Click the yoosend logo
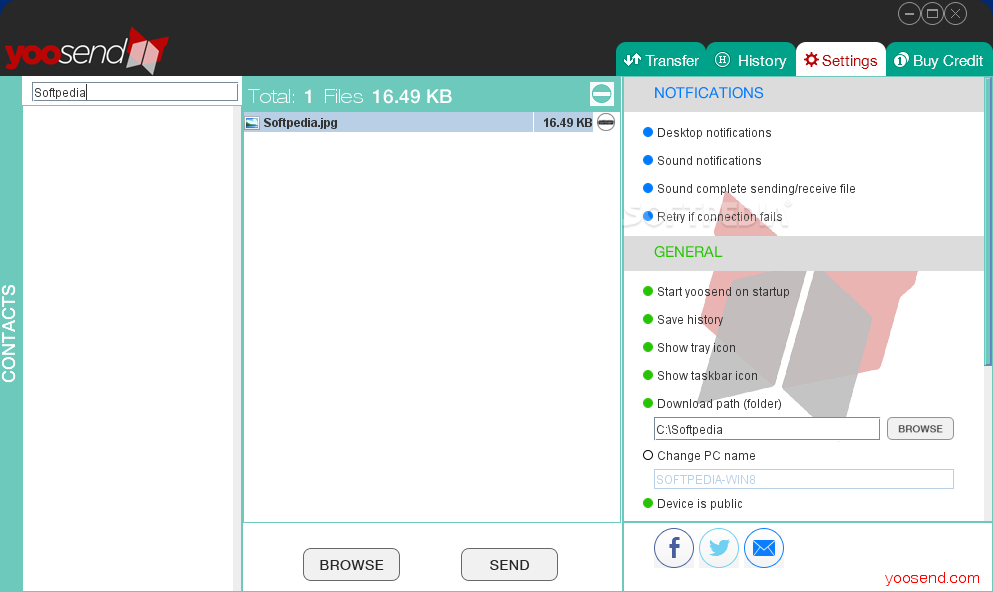Screen dimensions: 993x592 coord(87,52)
